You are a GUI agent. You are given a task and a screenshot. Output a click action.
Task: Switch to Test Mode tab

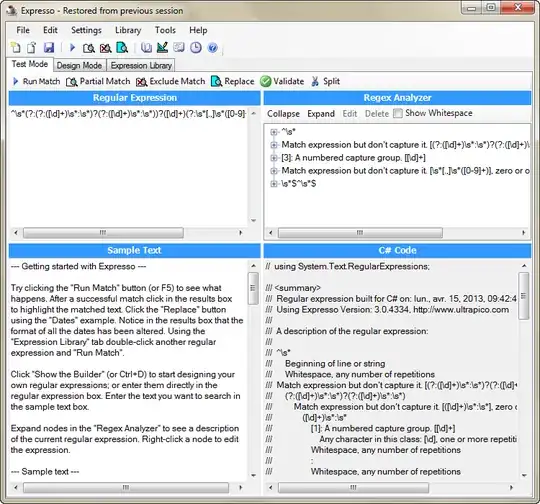(30, 64)
